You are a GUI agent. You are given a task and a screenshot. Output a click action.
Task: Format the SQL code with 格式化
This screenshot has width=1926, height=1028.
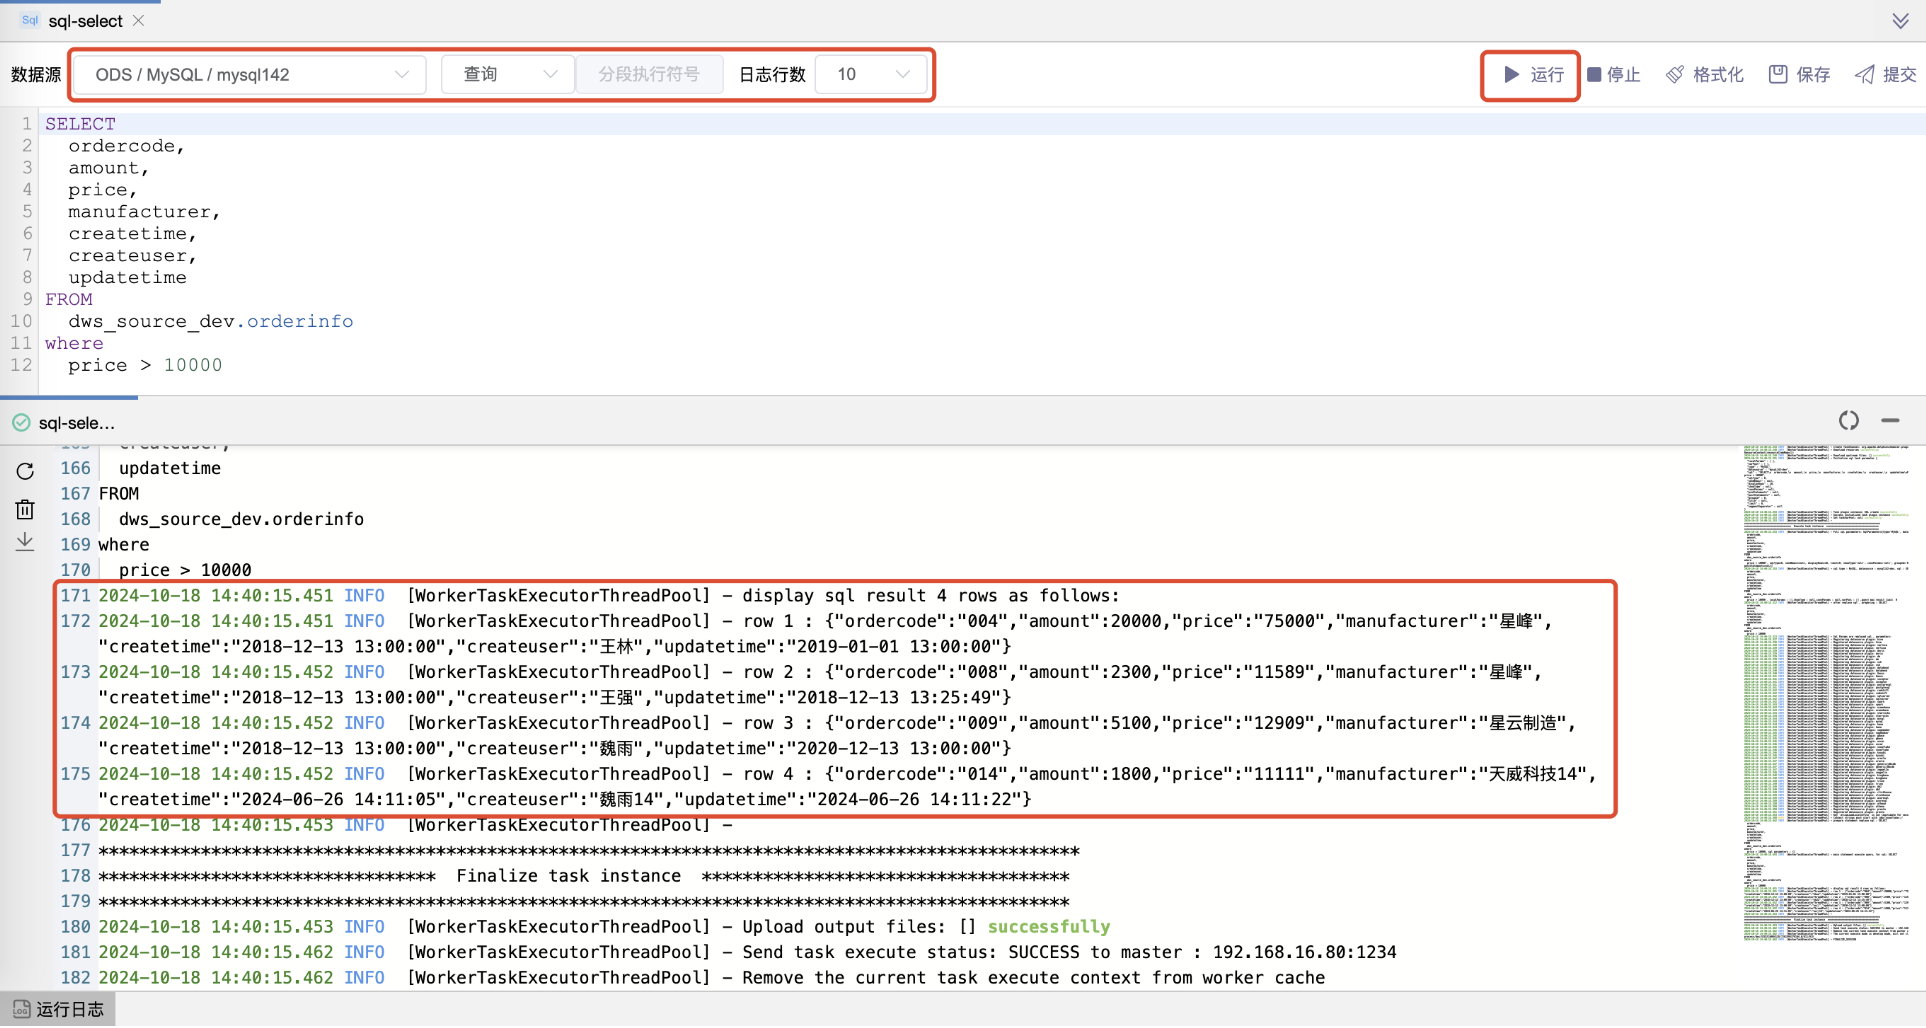coord(1704,73)
